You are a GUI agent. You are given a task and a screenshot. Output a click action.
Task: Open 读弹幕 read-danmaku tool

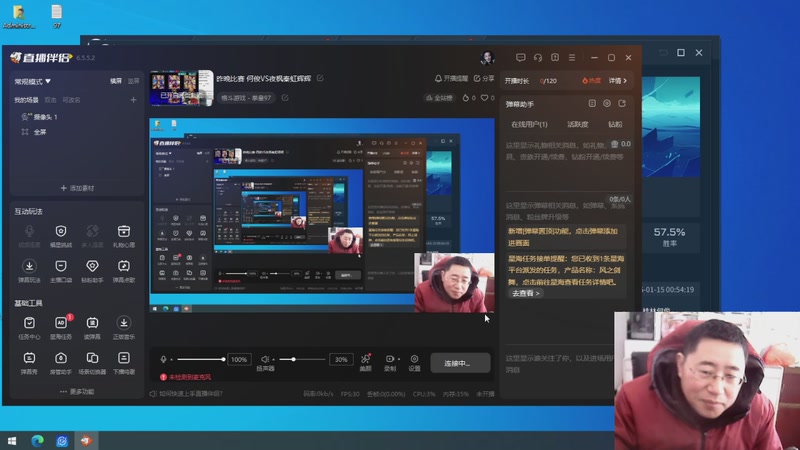(92, 328)
